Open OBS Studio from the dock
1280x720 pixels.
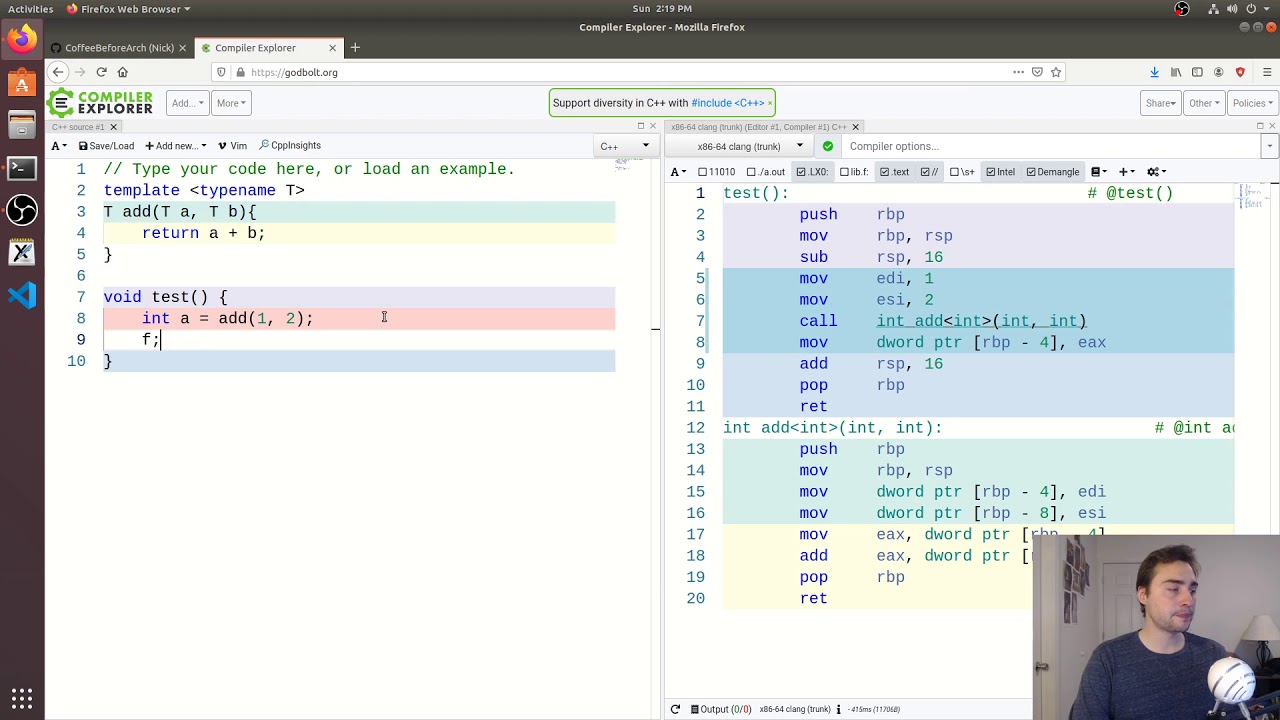(22, 210)
